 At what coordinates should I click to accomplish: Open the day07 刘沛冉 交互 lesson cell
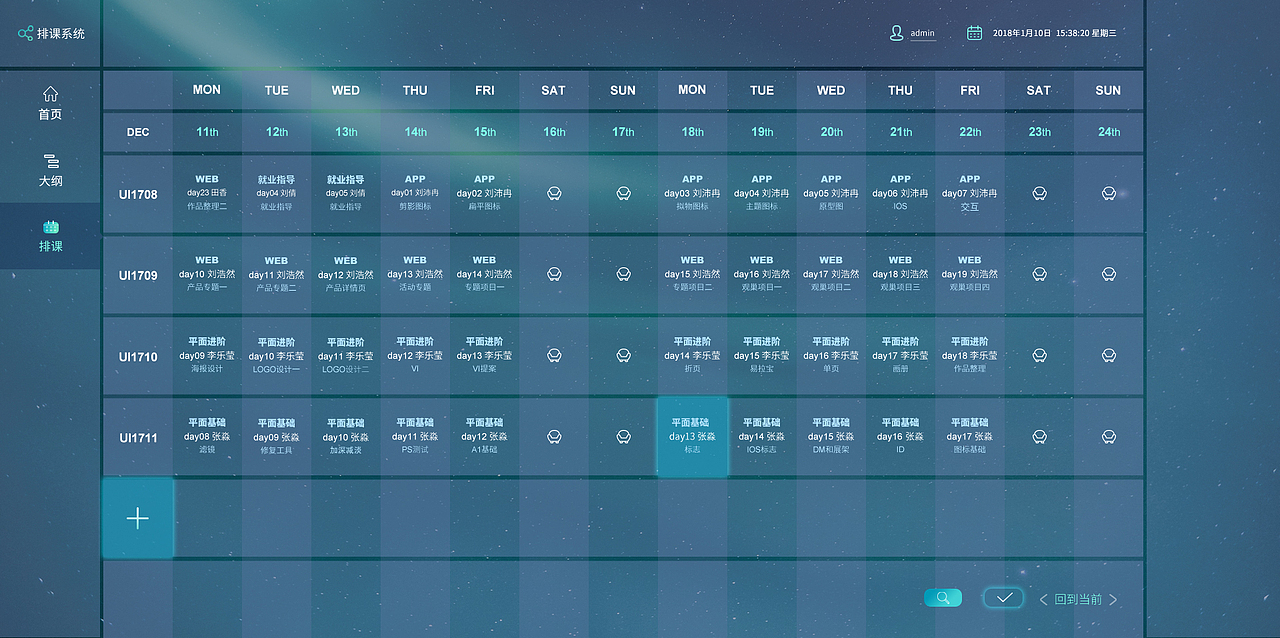pyautogui.click(x=970, y=193)
